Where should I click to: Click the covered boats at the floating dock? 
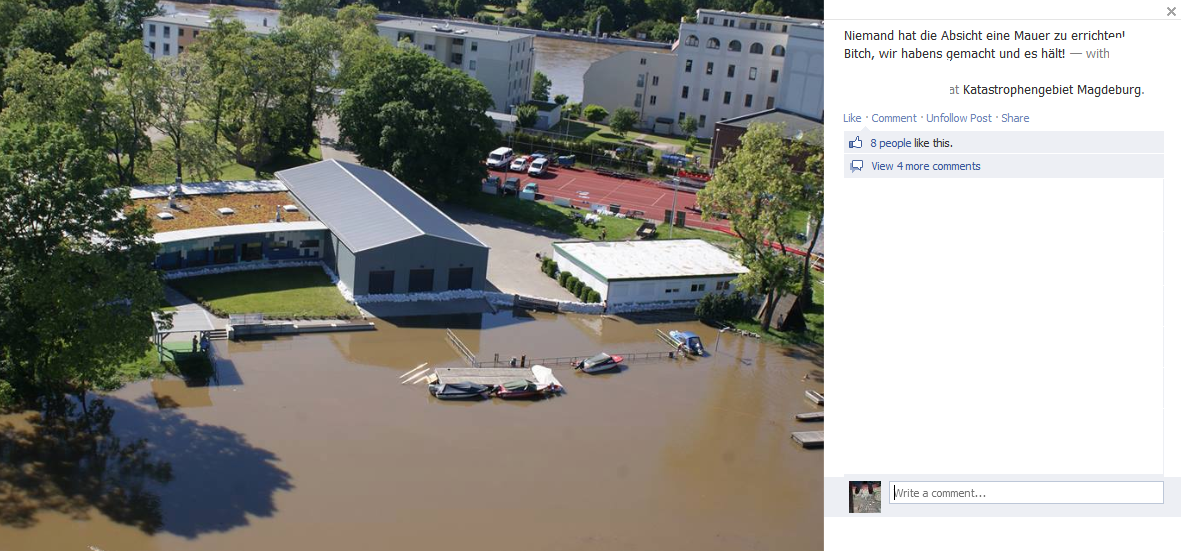tap(496, 385)
